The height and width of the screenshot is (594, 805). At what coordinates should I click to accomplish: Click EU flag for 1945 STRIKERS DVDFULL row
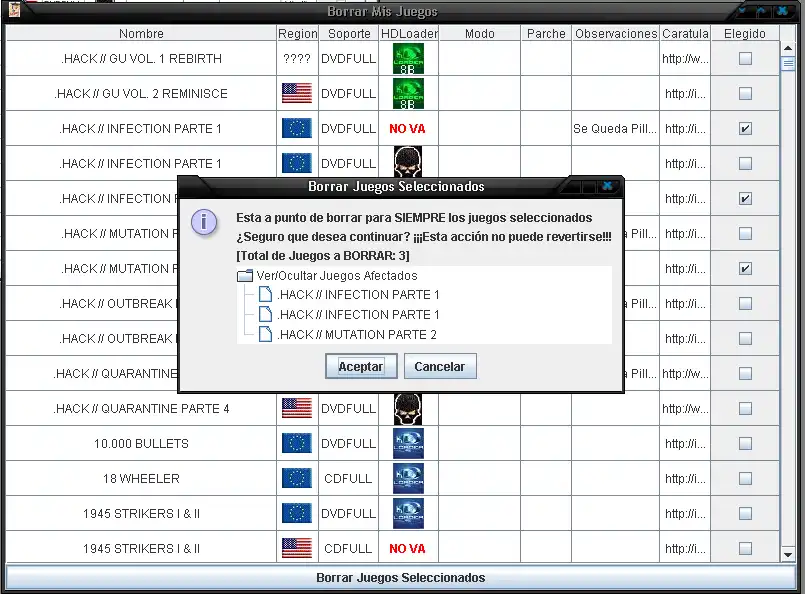pyautogui.click(x=297, y=513)
